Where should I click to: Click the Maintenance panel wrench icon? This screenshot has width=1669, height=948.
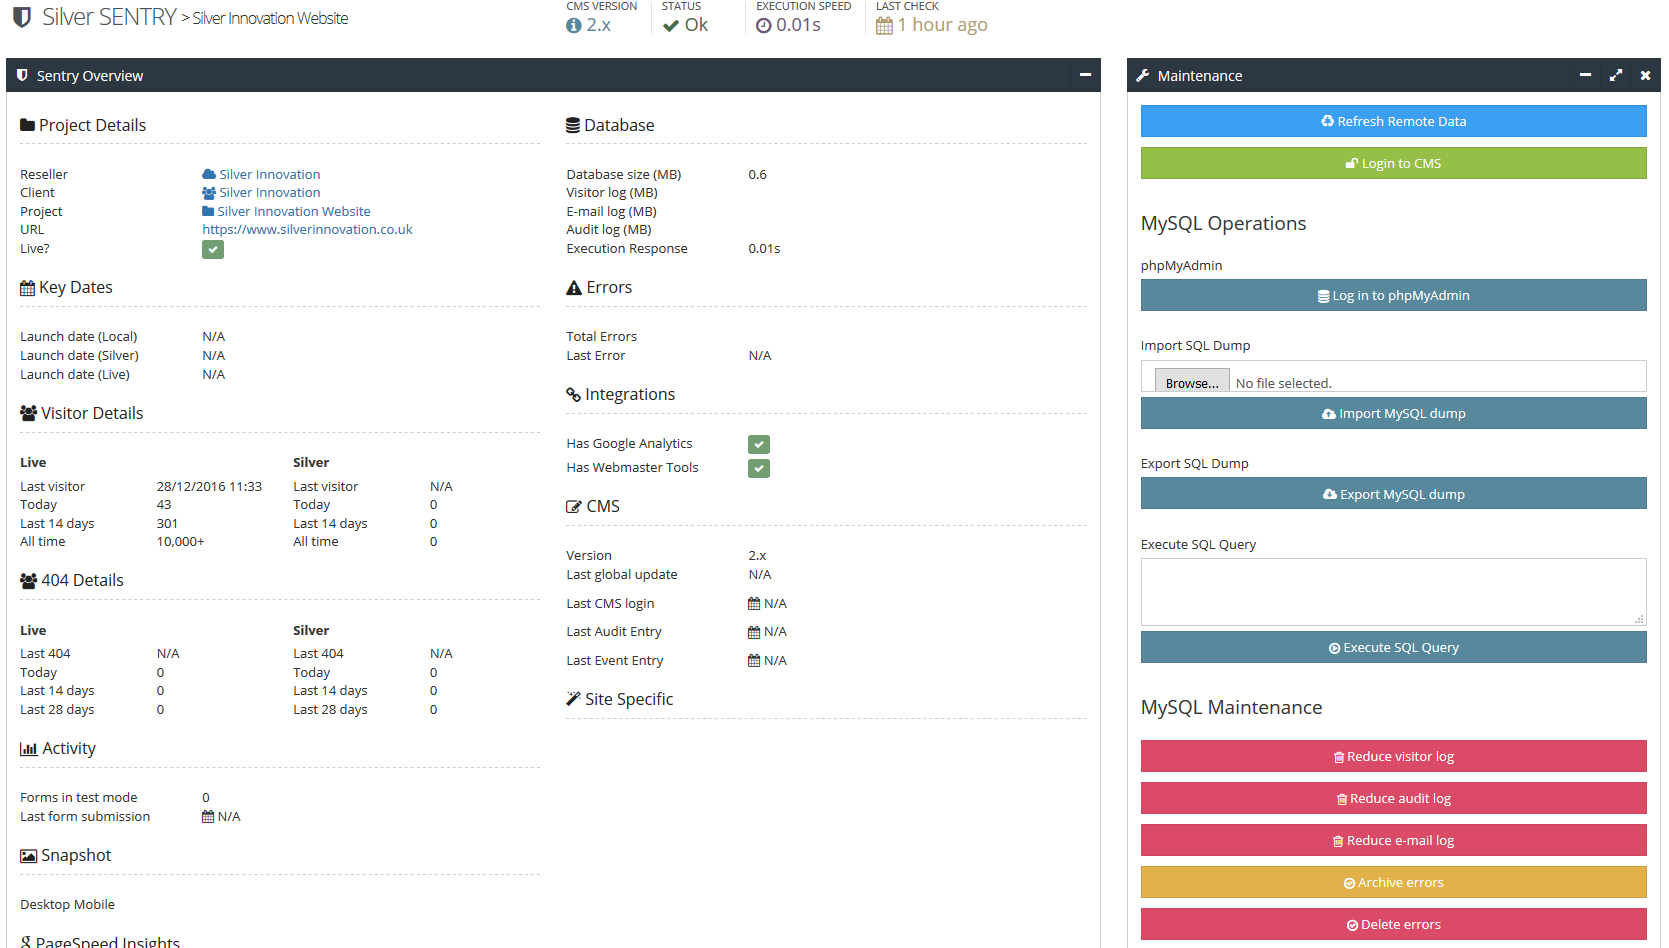1143,75
